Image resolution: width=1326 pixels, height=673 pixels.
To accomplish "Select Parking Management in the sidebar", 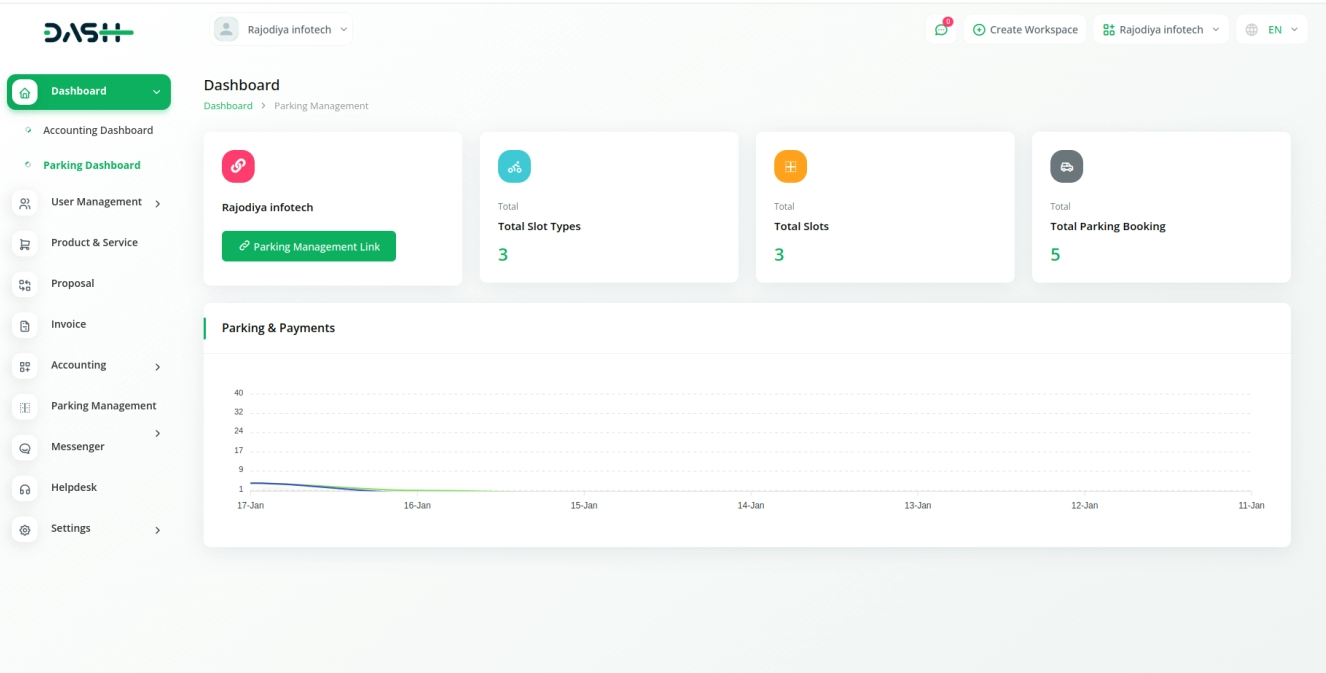I will point(103,406).
